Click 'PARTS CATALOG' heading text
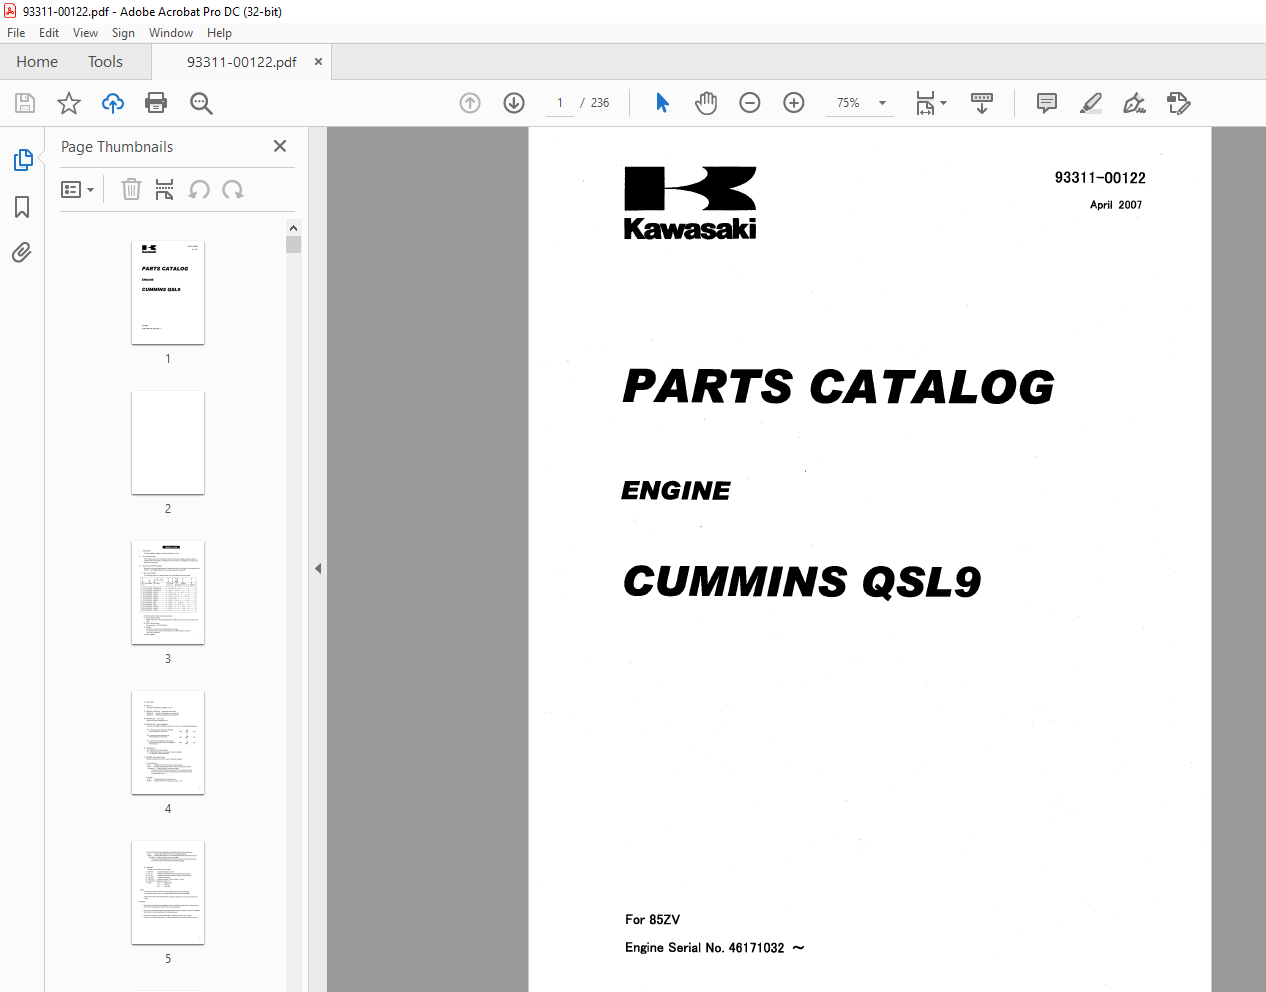This screenshot has height=992, width=1266. 838,386
